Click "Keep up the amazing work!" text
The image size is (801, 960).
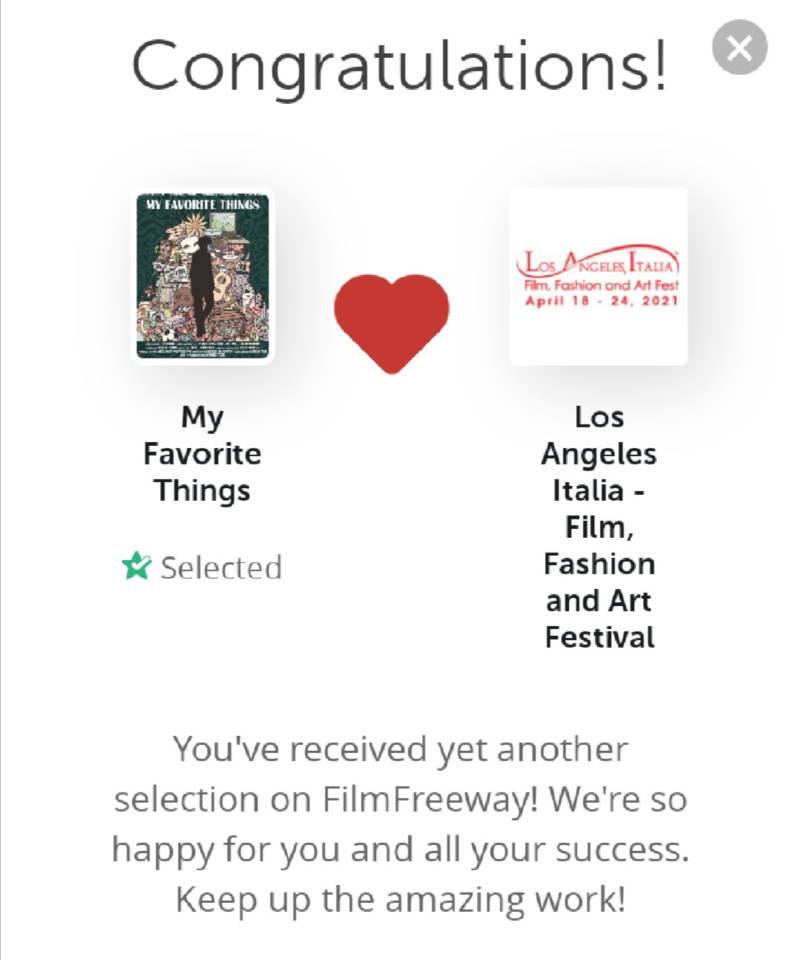[400, 900]
